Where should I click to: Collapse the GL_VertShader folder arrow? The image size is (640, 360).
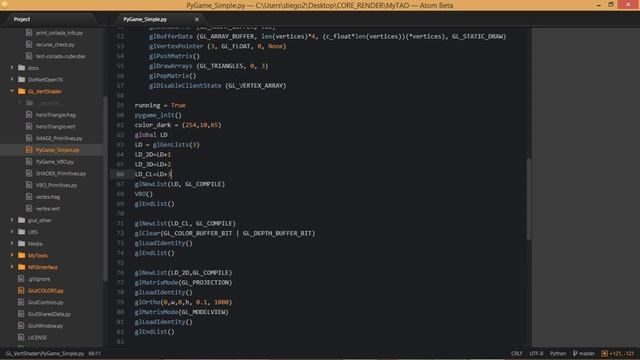coord(12,91)
